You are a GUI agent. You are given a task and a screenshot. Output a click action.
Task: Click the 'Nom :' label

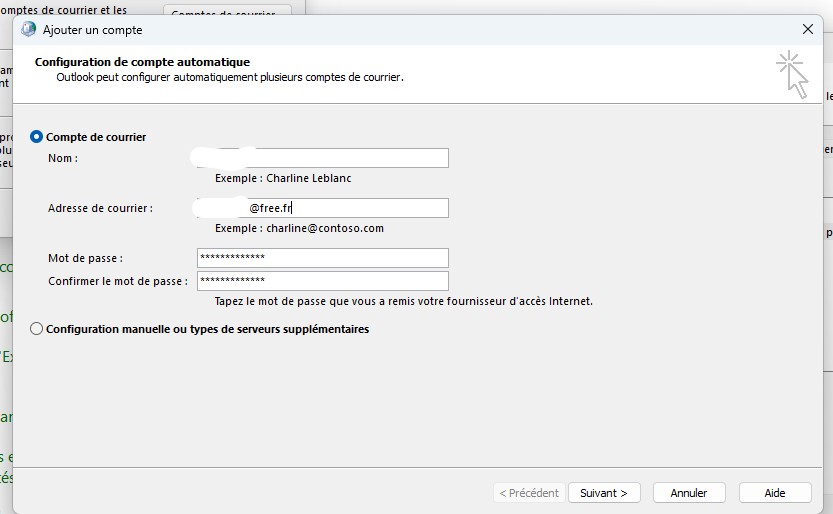pos(63,158)
